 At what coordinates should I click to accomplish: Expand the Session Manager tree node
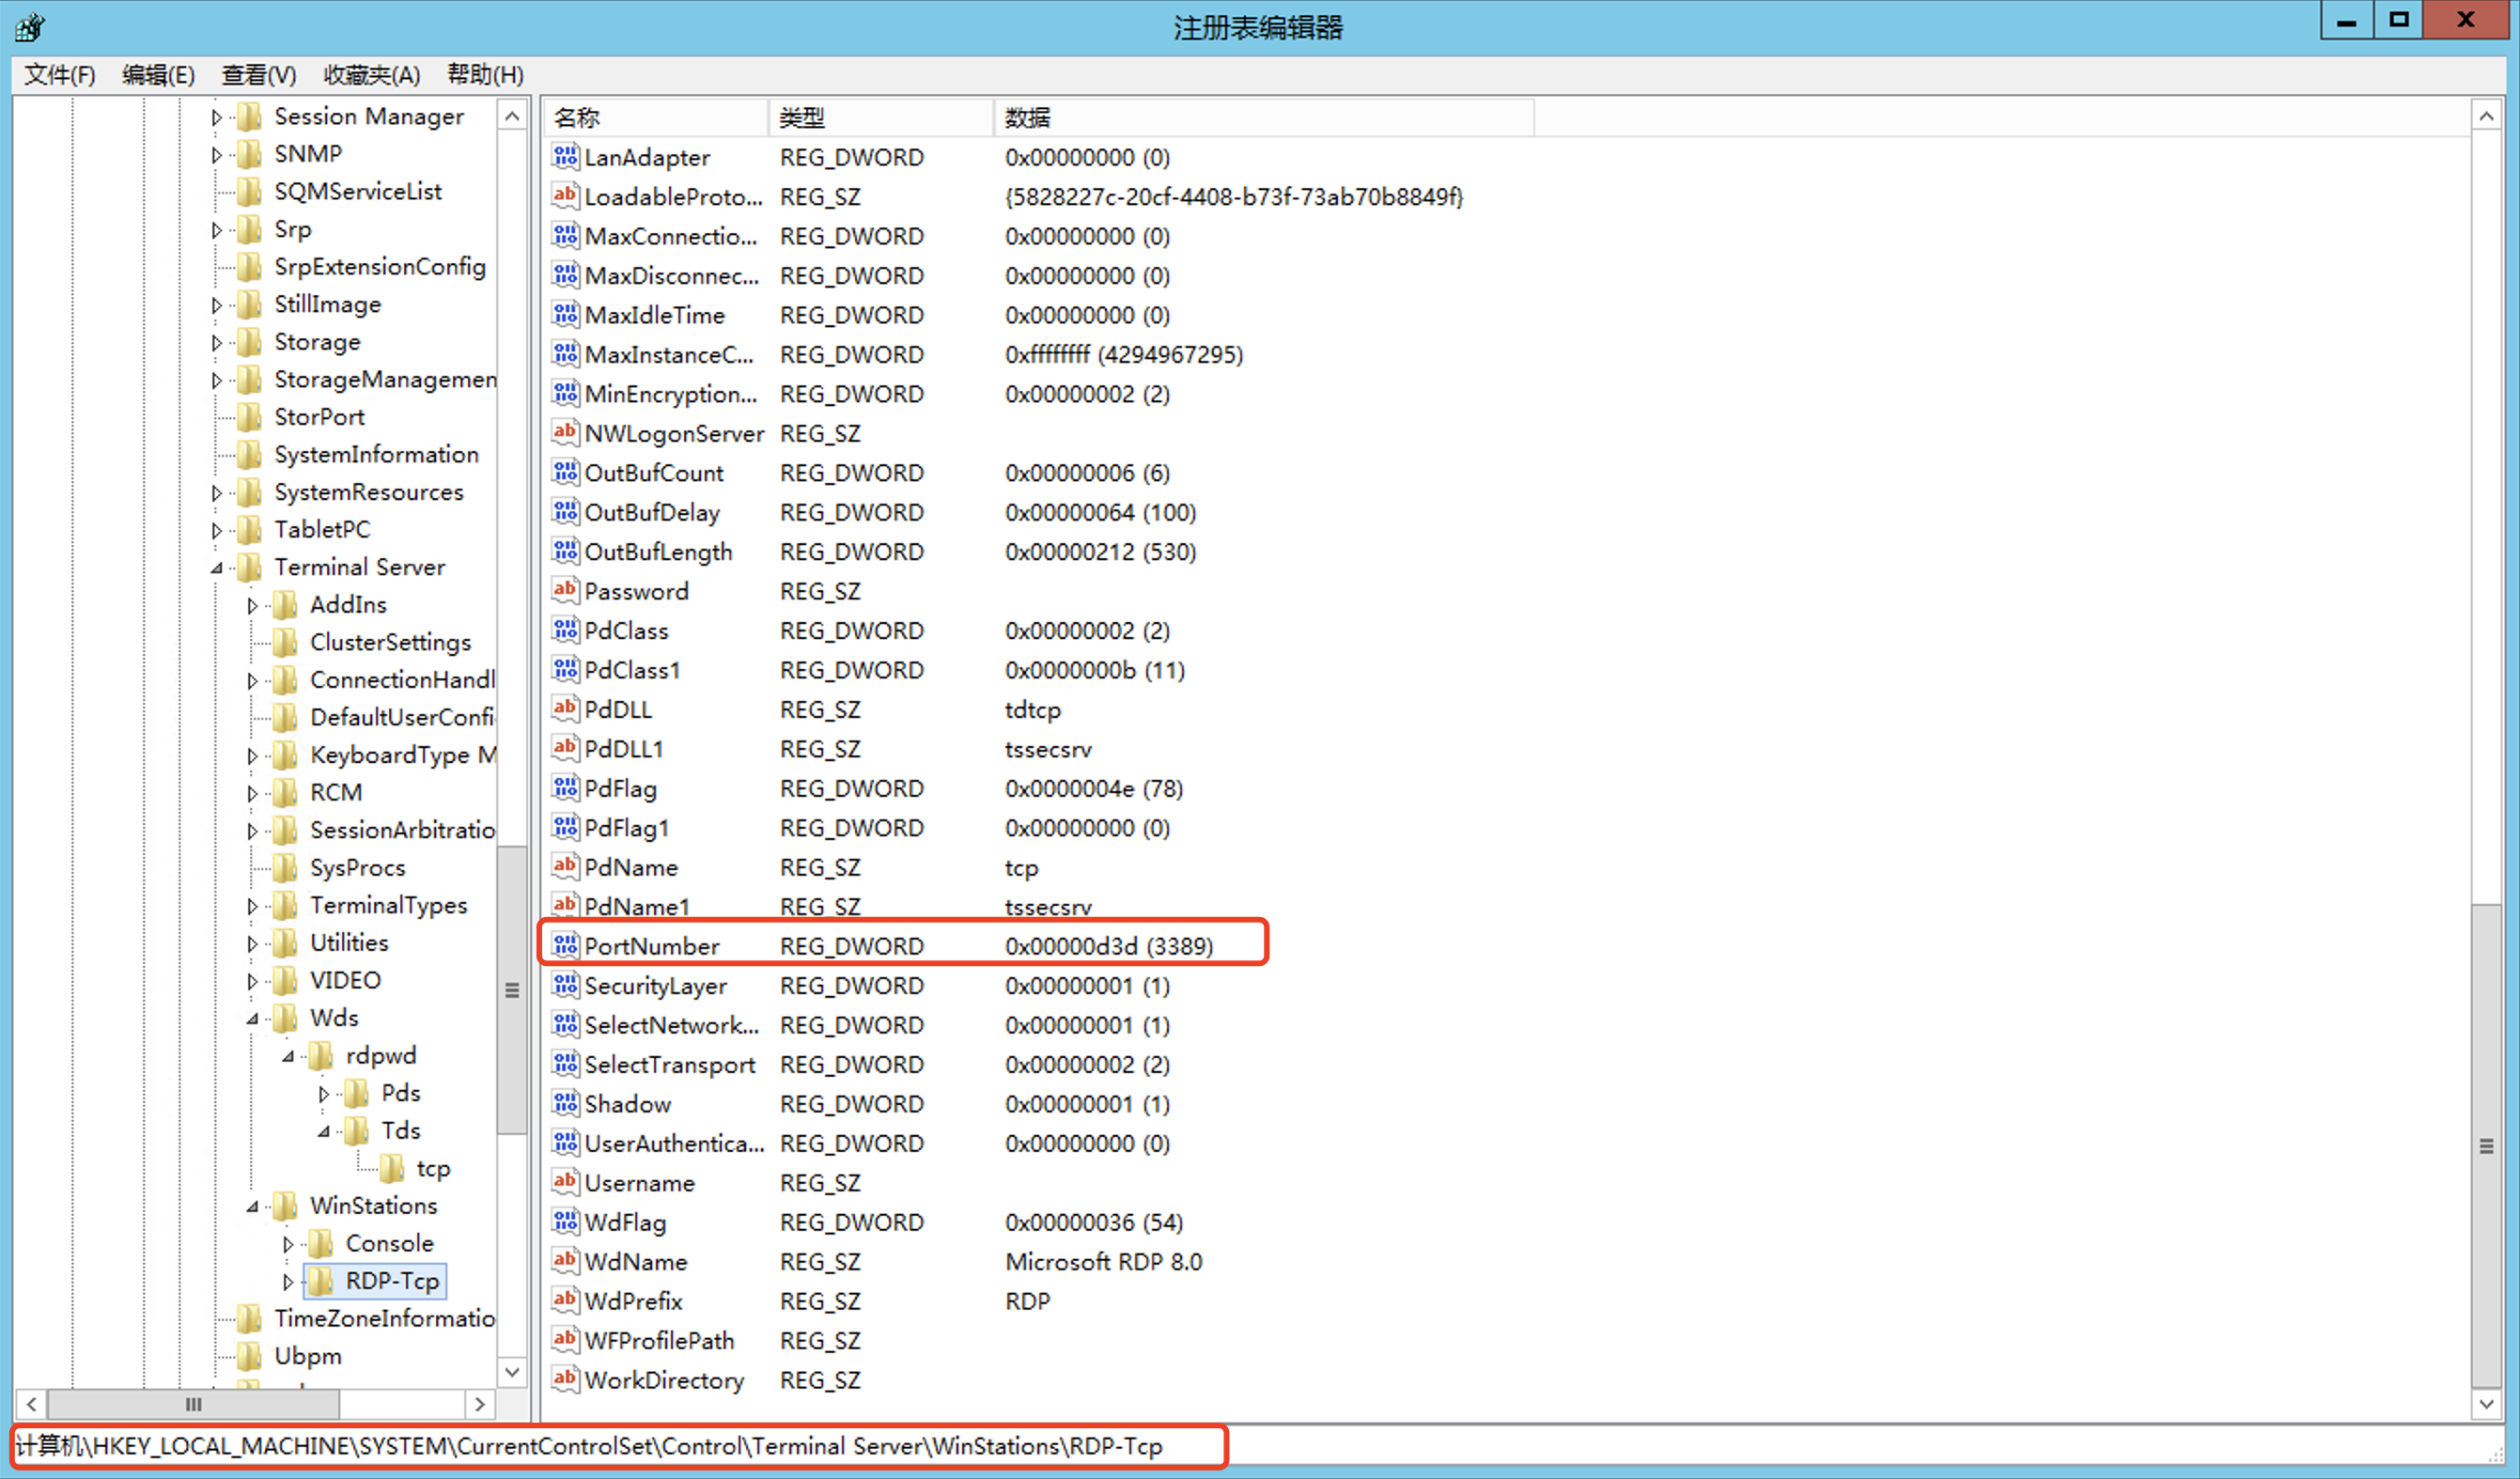click(x=216, y=117)
